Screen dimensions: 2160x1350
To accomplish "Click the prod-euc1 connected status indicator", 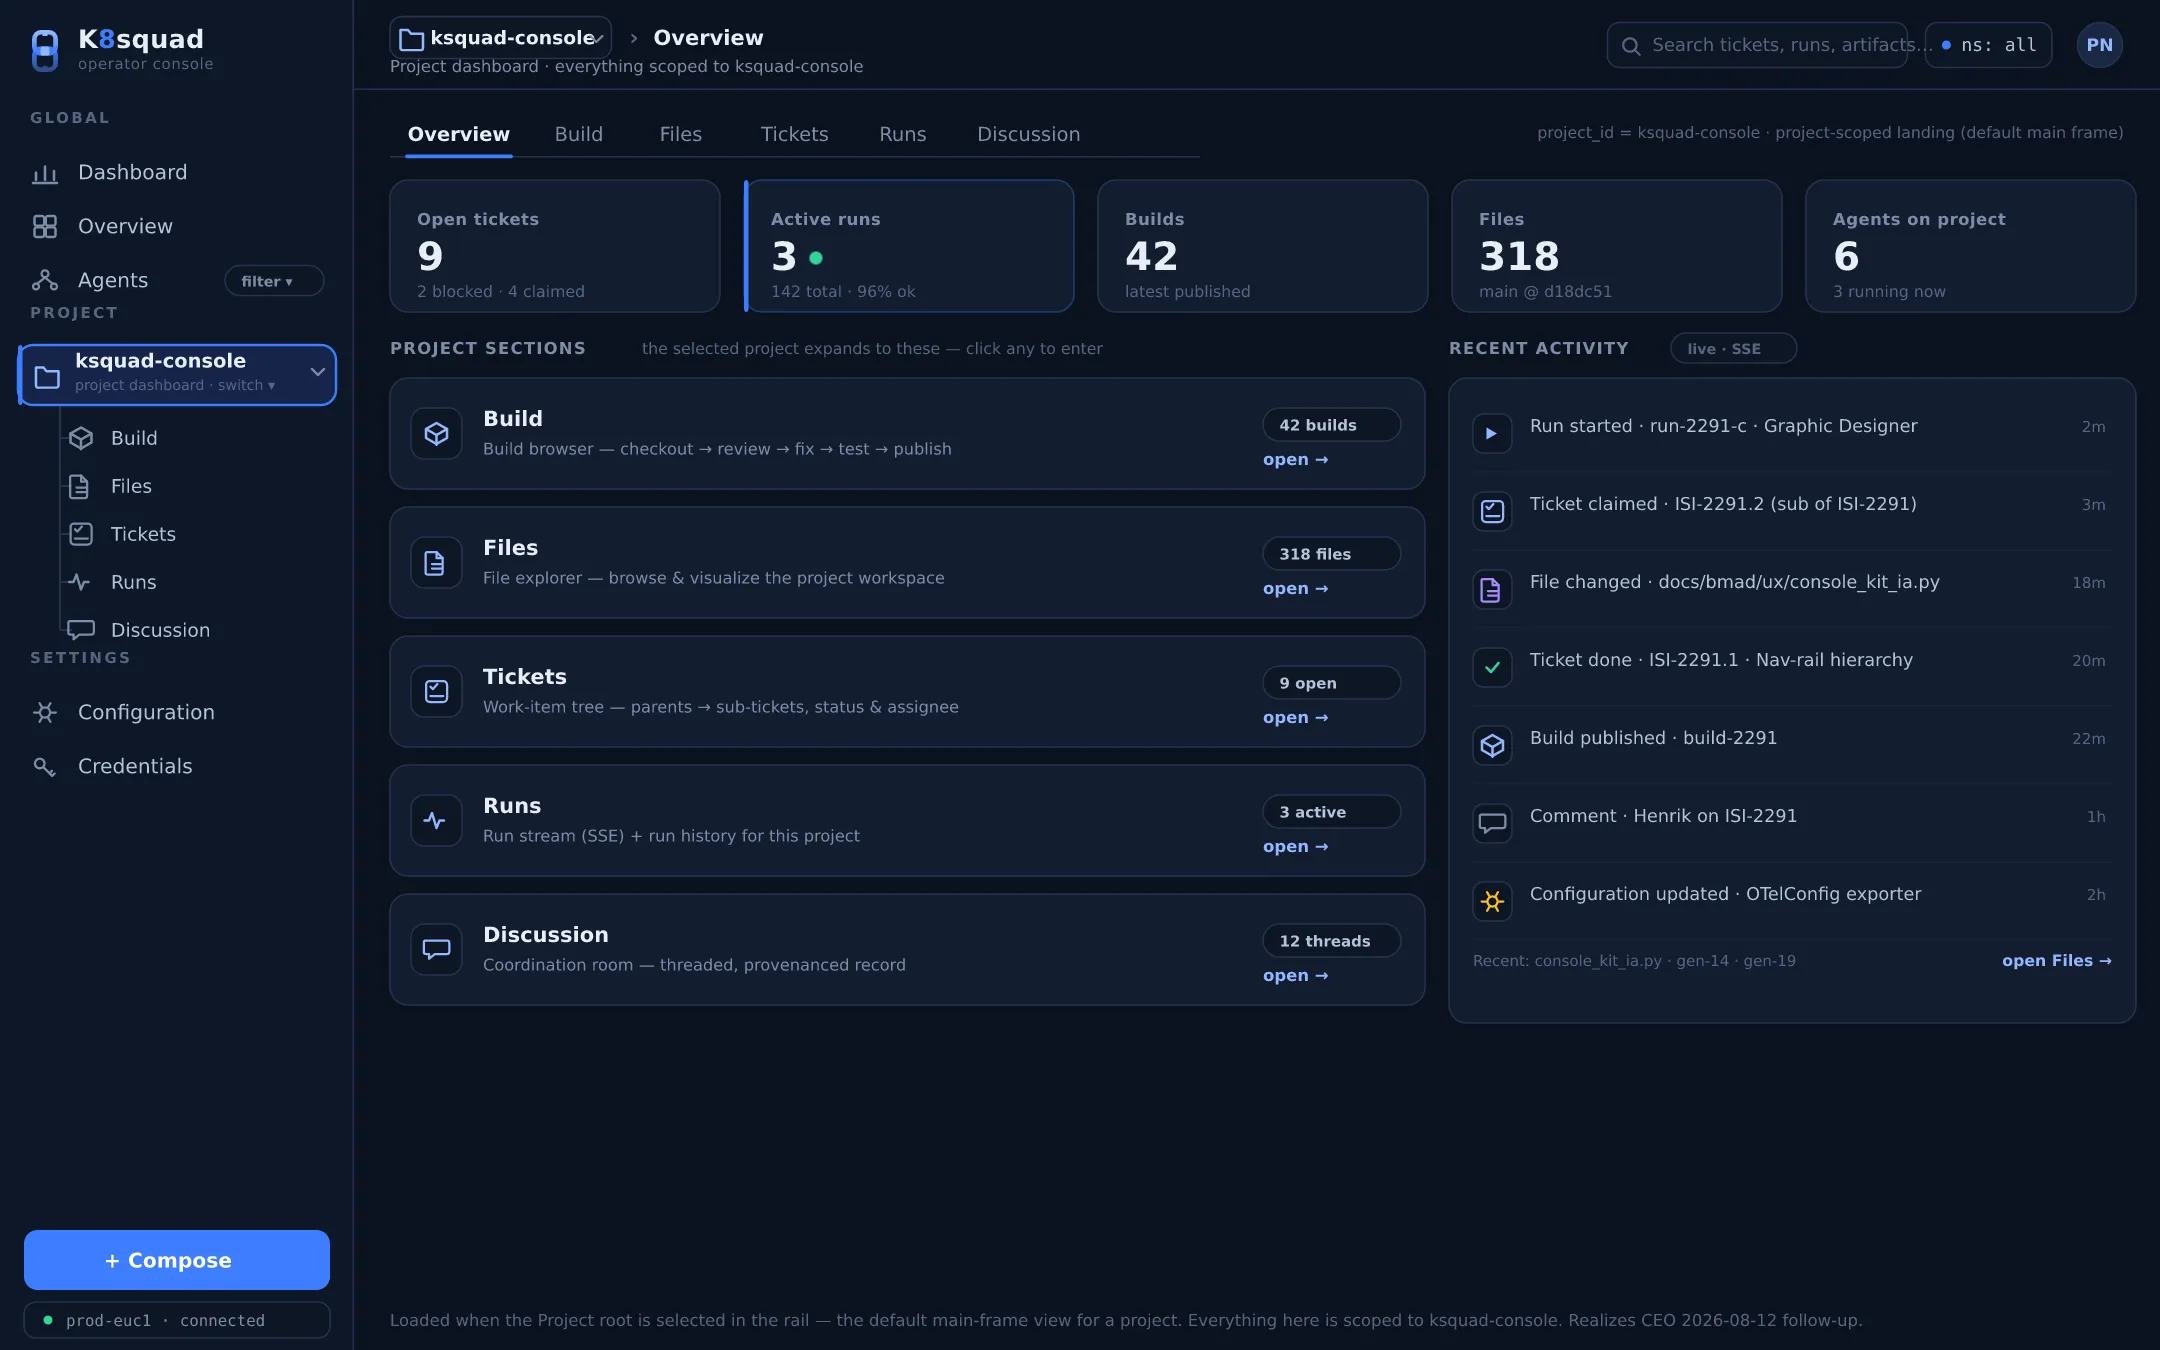I will 177,1320.
